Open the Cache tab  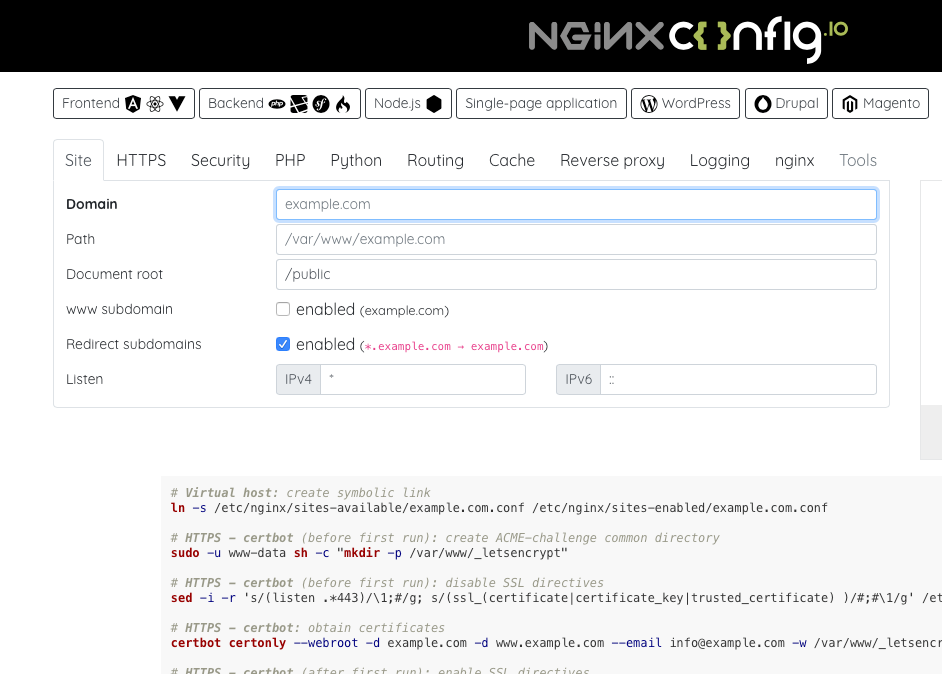coord(512,160)
